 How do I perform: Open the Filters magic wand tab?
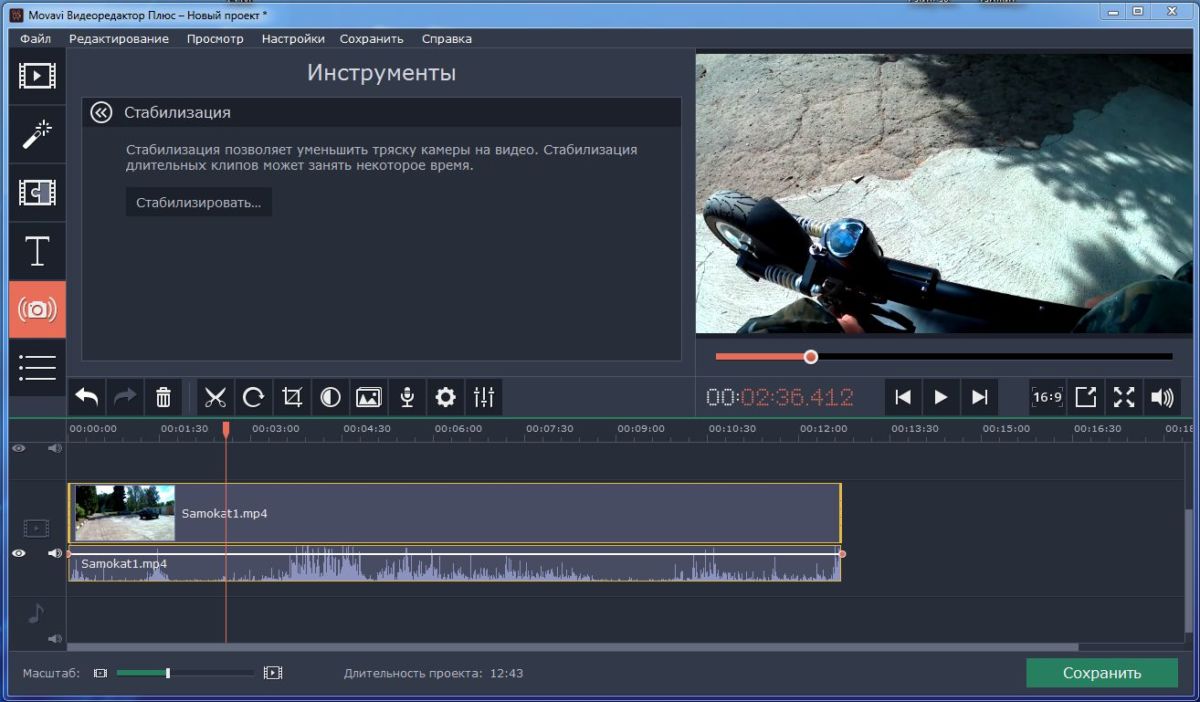point(37,134)
